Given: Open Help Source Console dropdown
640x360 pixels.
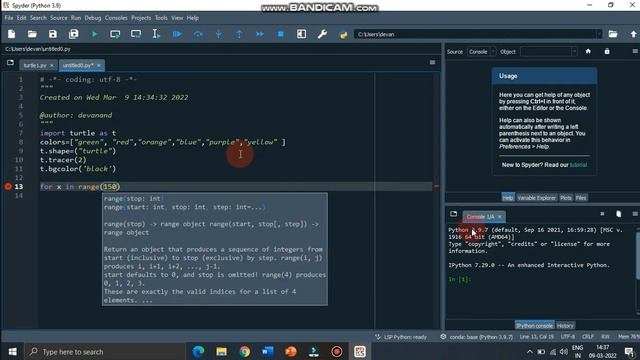Looking at the screenshot, I should (481, 52).
